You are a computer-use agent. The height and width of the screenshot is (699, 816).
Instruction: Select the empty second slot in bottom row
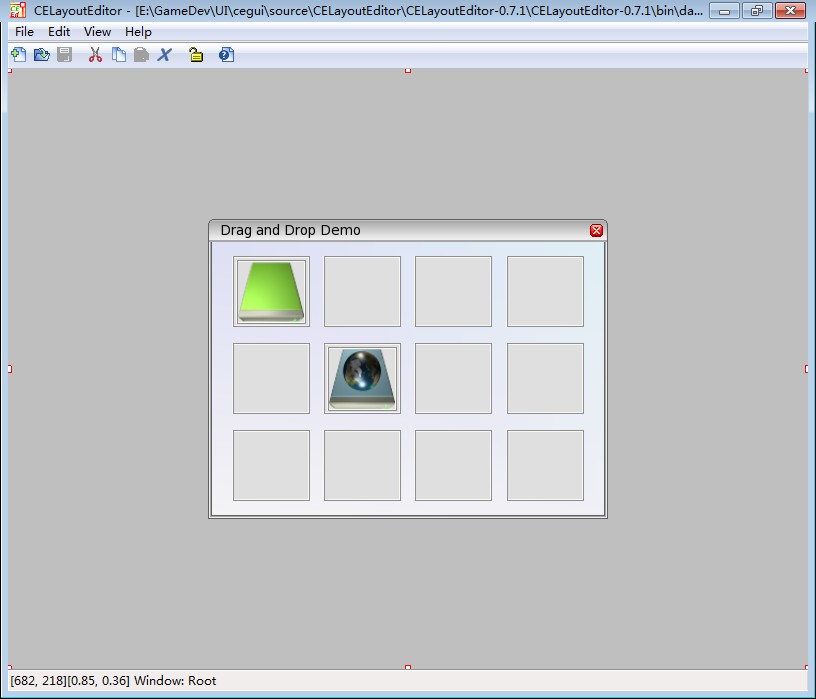point(362,465)
